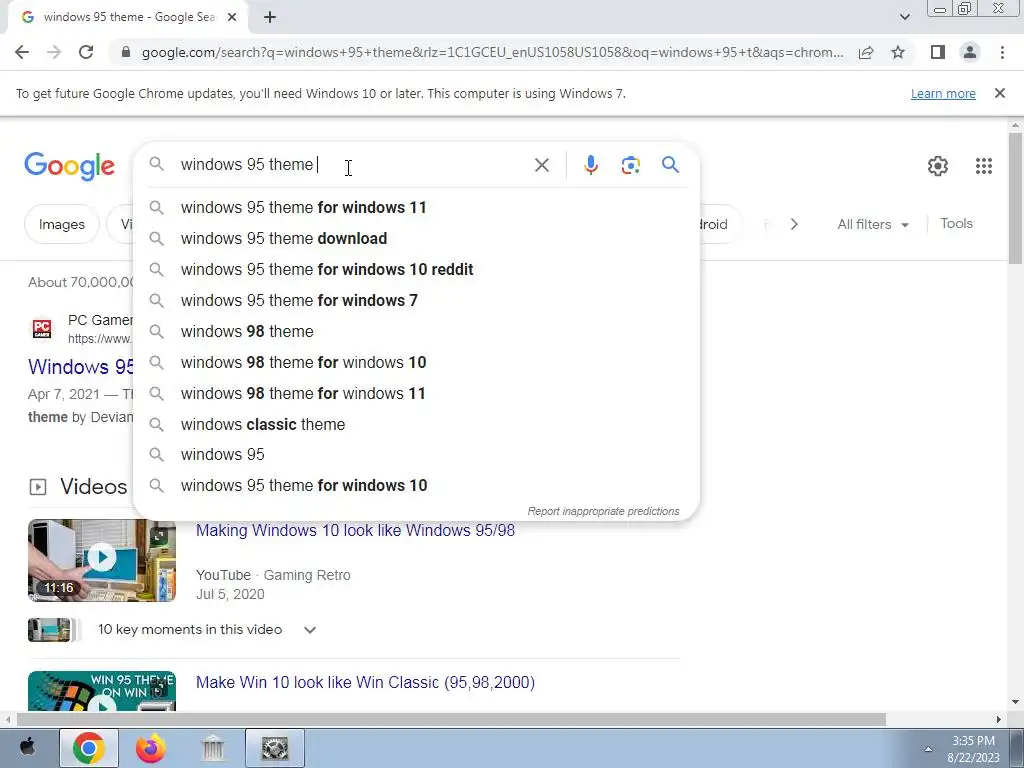1024x768 pixels.
Task: Search by image with Lens icon
Action: (630, 165)
